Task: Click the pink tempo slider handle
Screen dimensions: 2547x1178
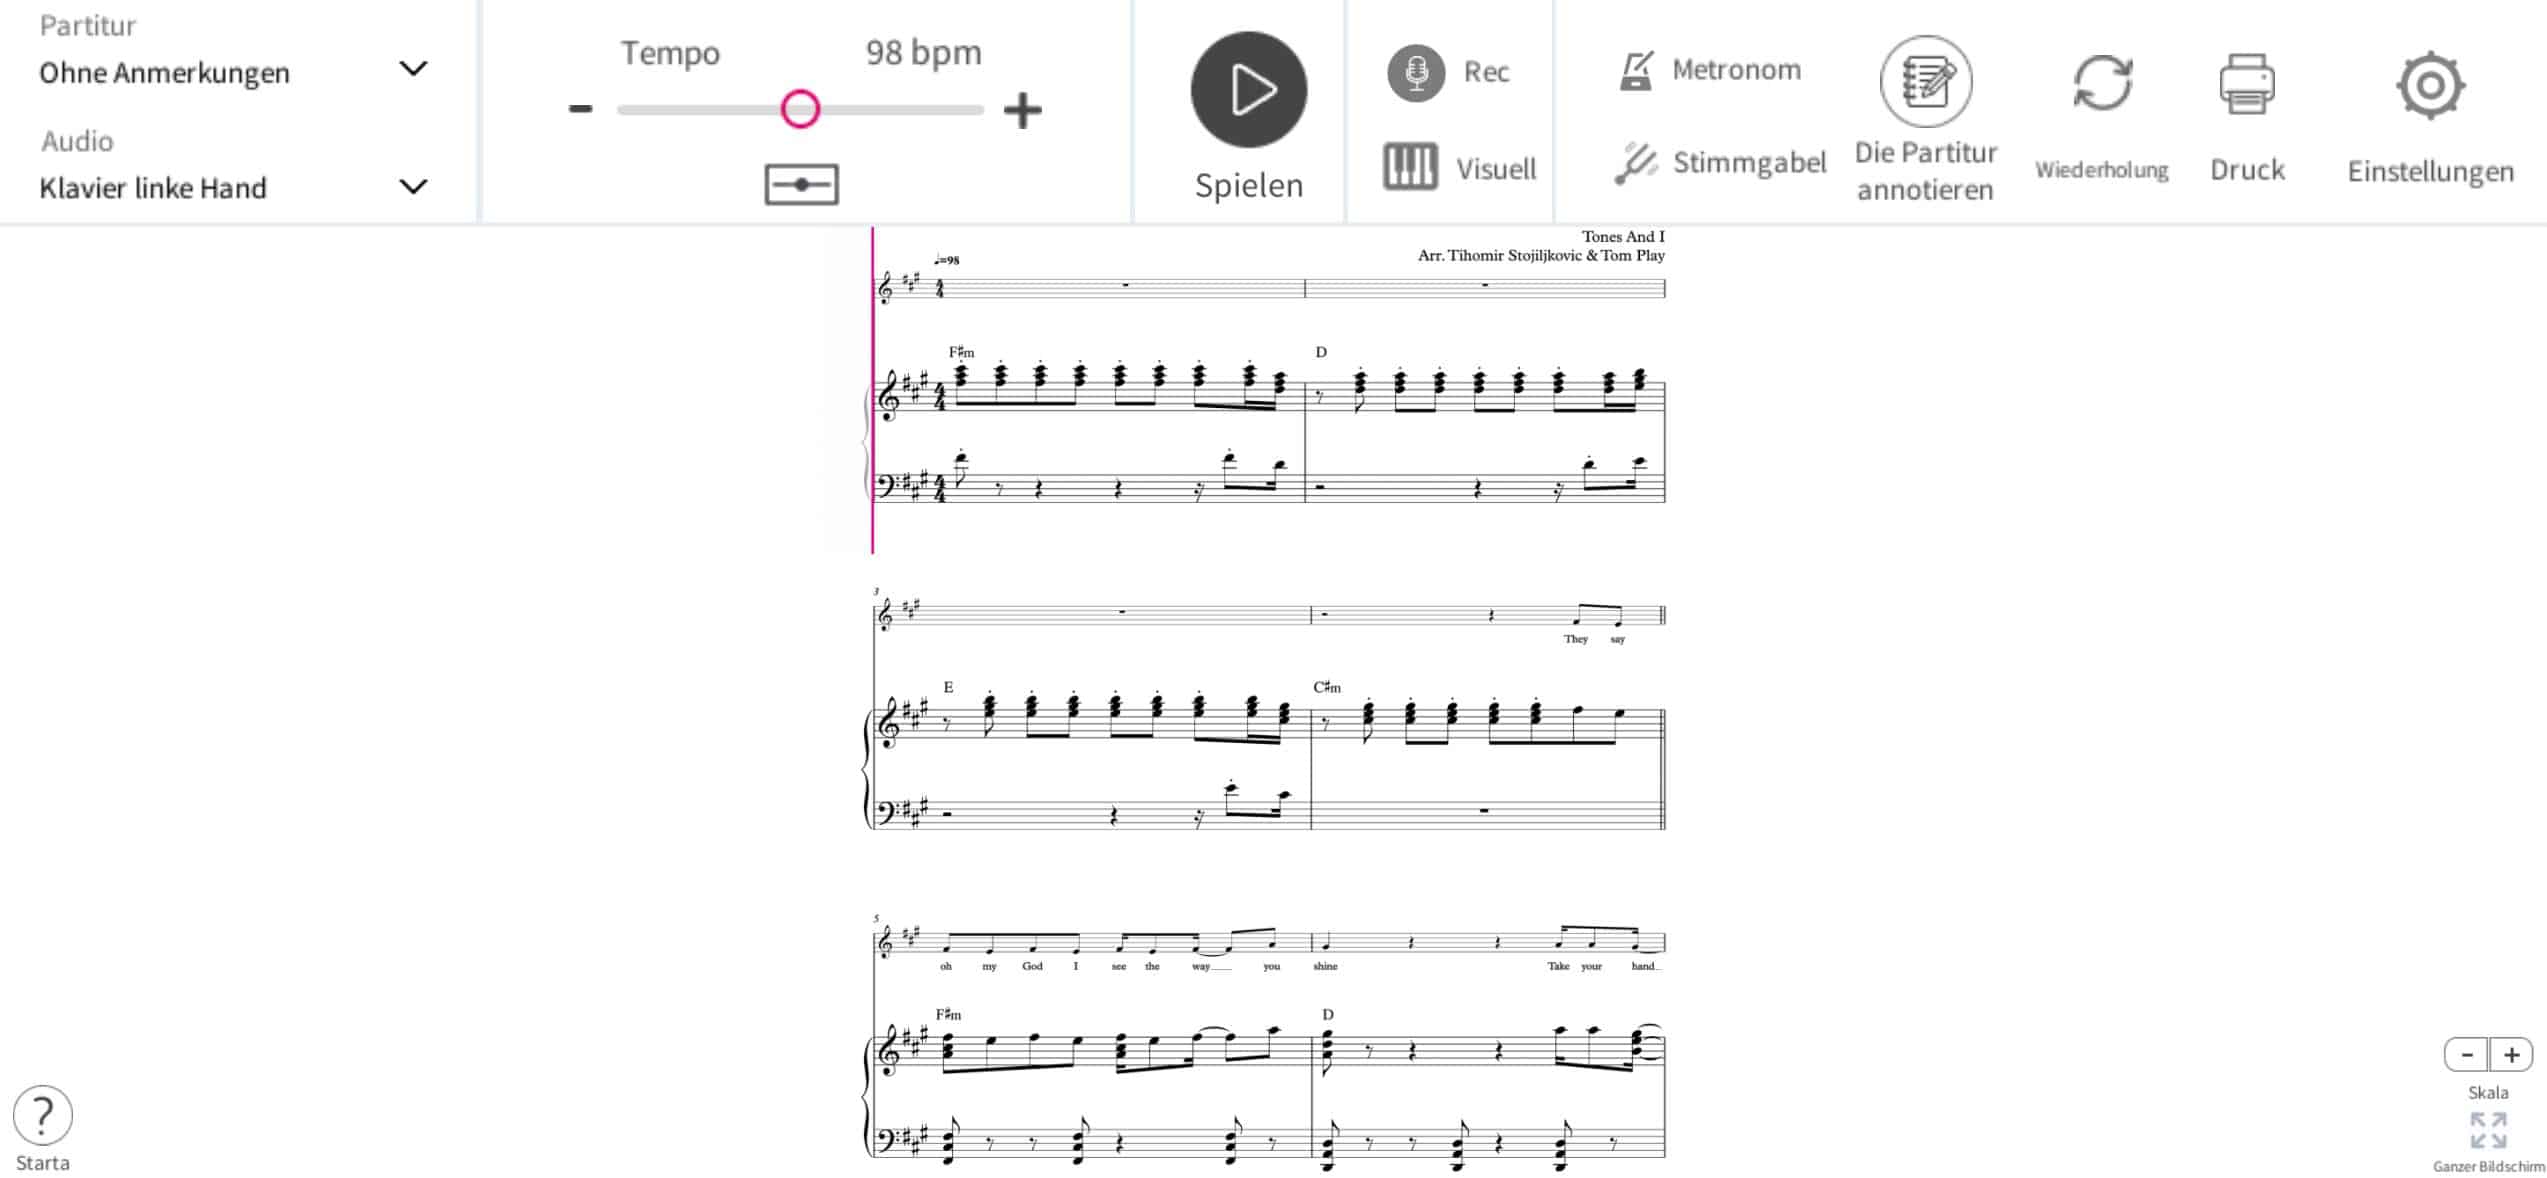Action: tap(800, 109)
